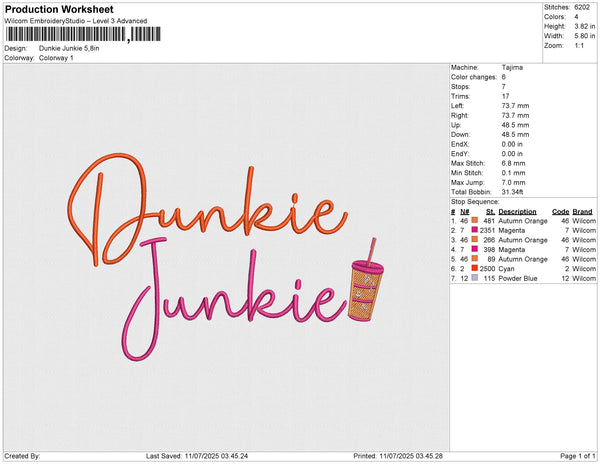This screenshot has width=600, height=464.
Task: Click the Magenta swatch in stop row 2
Action: (x=474, y=230)
